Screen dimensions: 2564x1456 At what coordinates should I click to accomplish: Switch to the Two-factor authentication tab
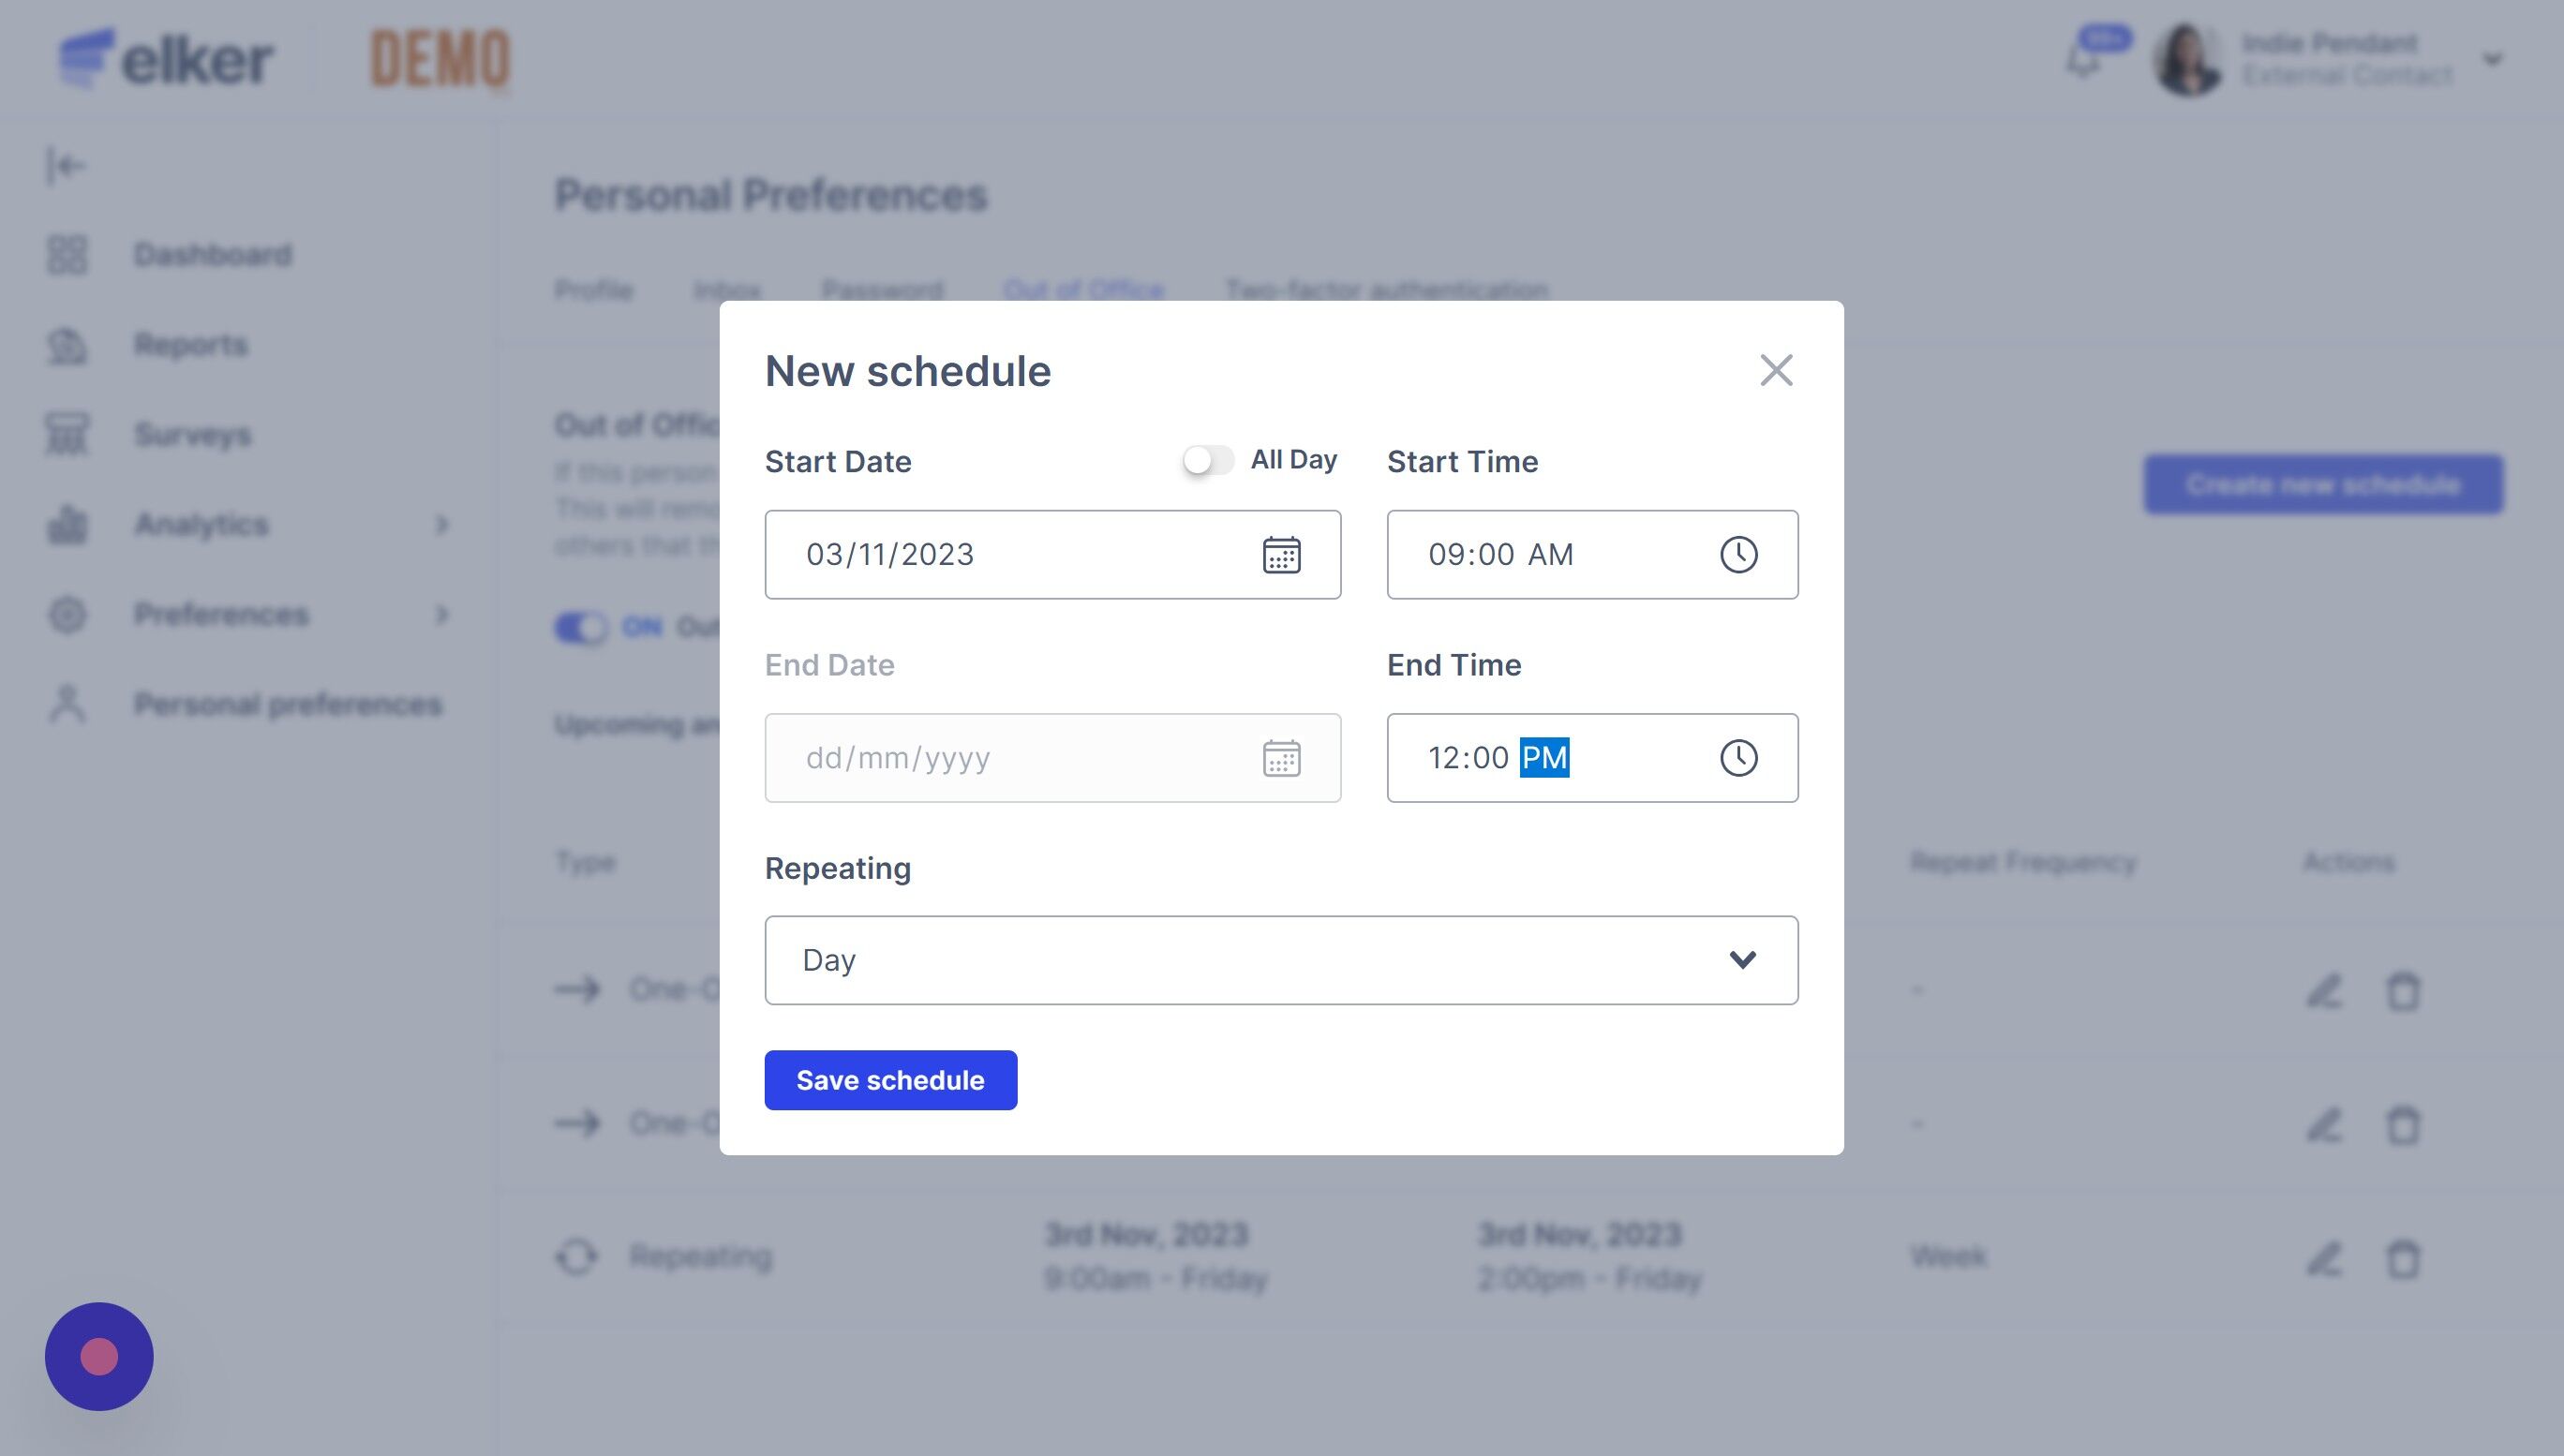(1386, 290)
